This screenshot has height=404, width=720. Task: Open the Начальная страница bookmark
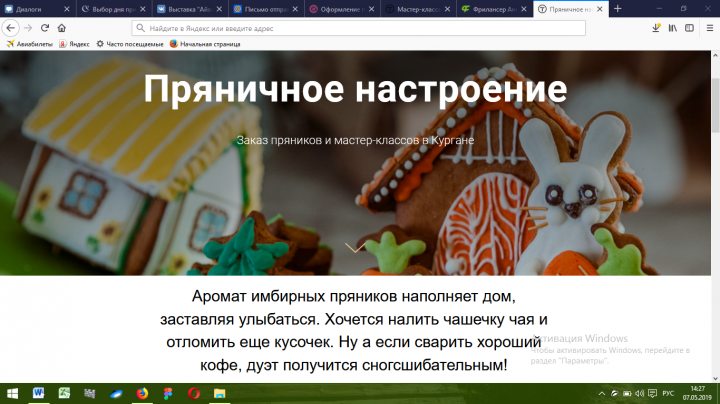click(205, 44)
